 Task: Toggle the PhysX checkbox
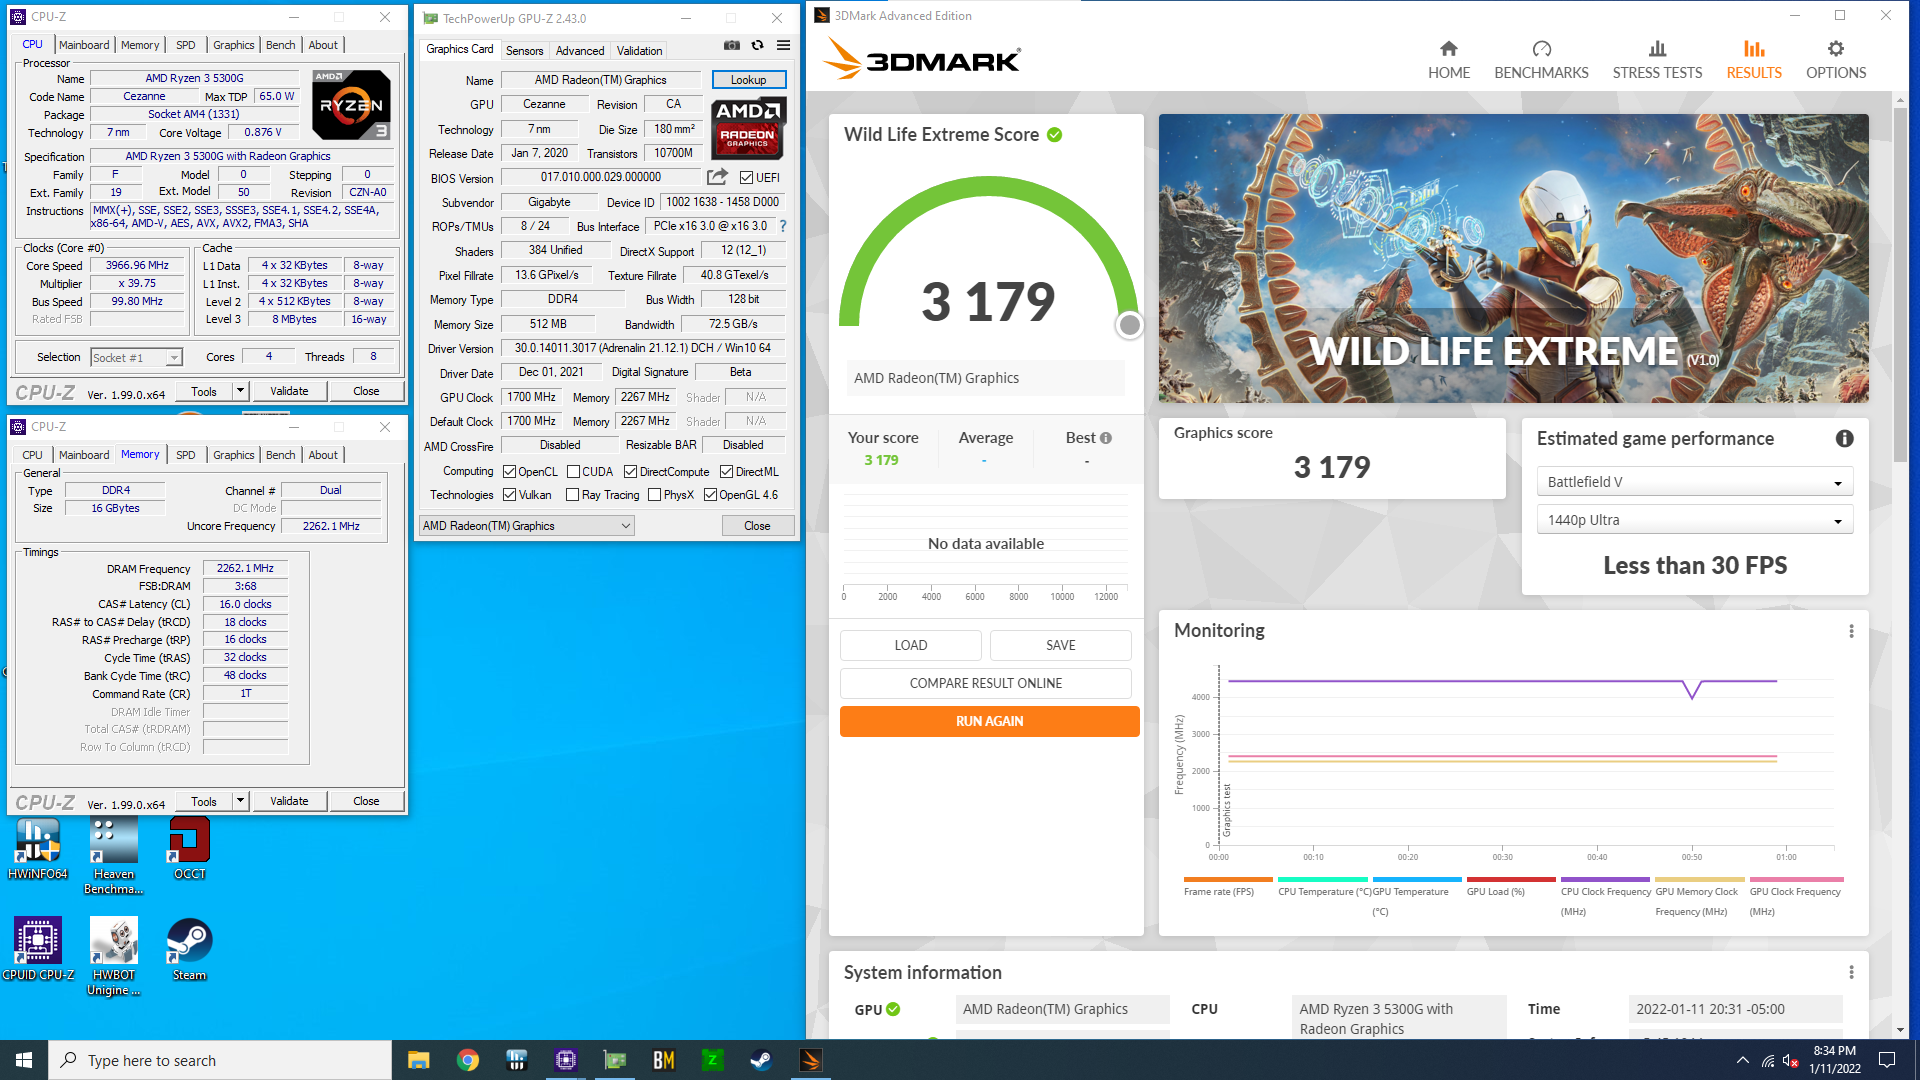coord(654,495)
